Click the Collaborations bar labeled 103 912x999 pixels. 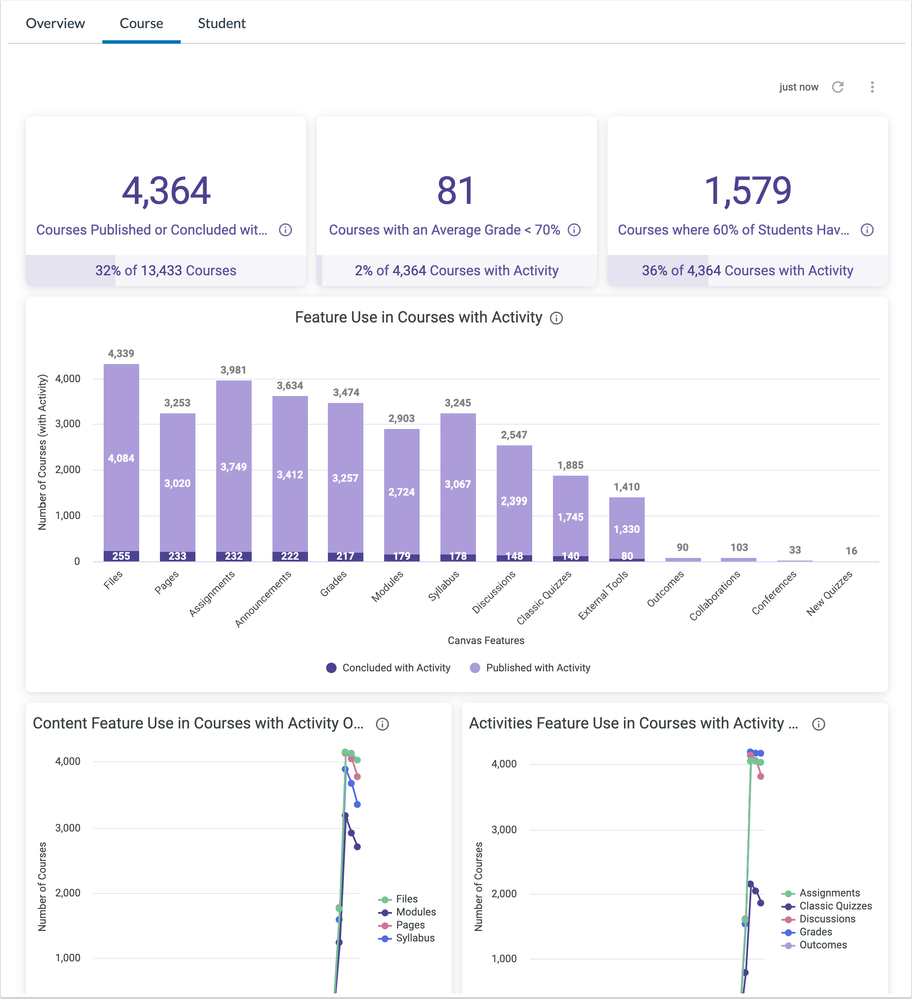coord(739,559)
